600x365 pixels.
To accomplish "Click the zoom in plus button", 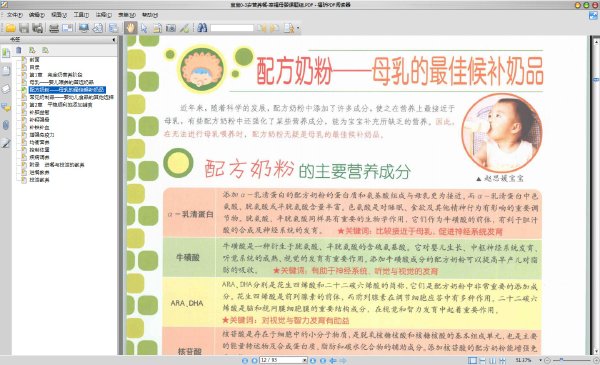I will click(x=595, y=360).
